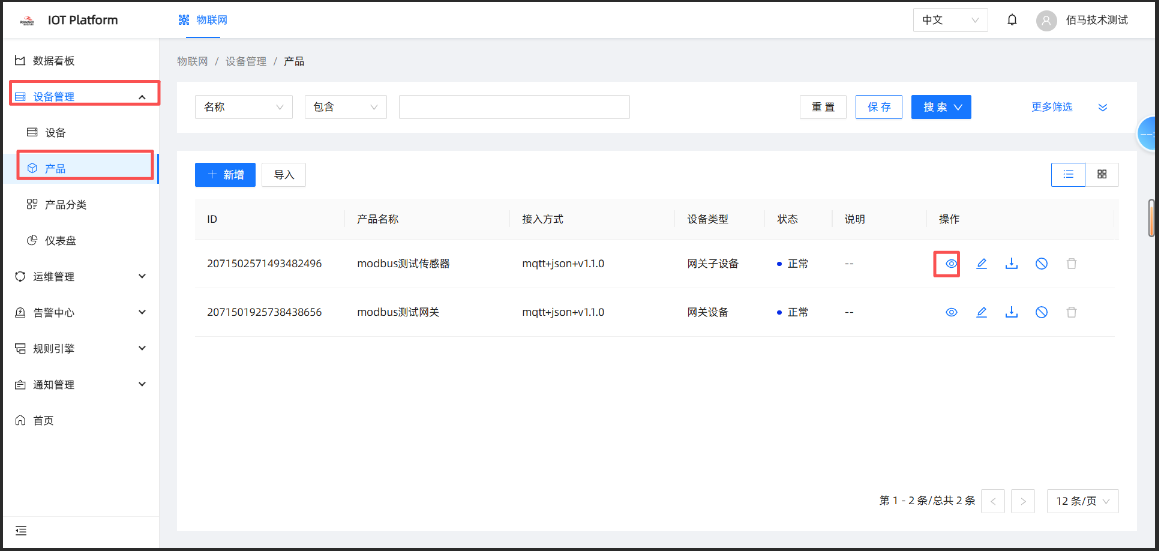Click the page vertical scrollbar thumb

coord(1152,217)
